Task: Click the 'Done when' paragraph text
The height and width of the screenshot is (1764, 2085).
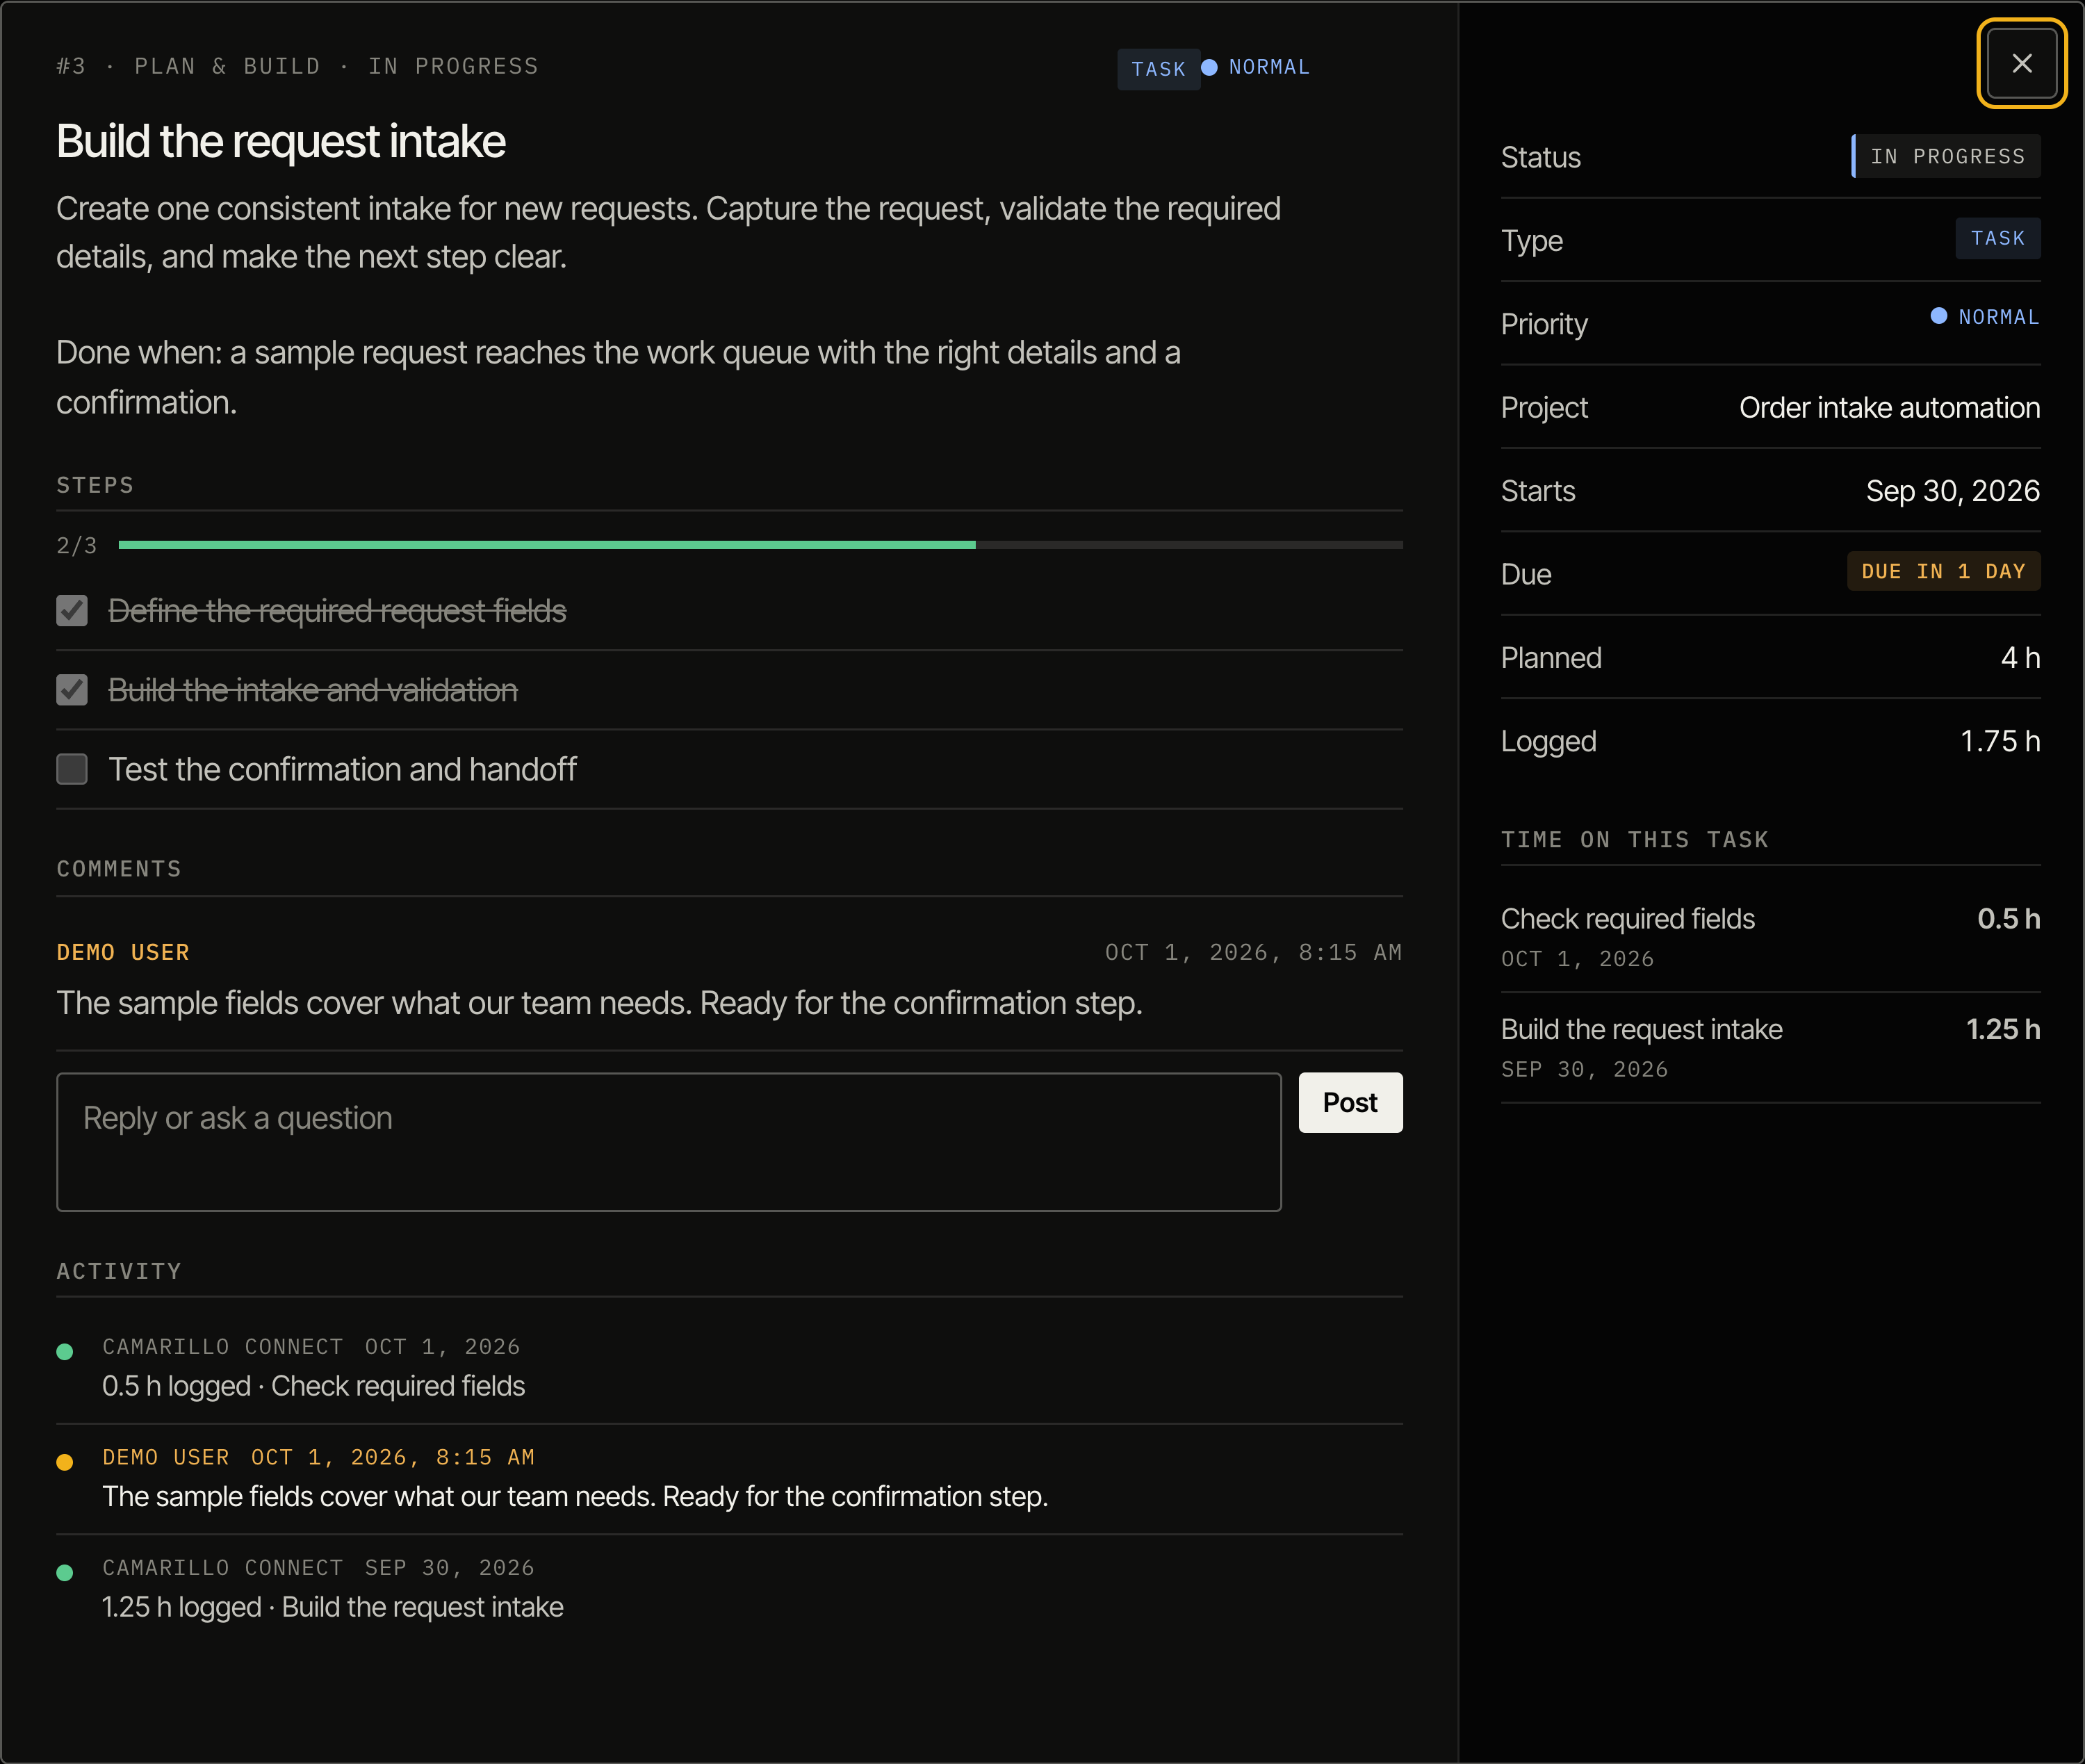Action: (x=618, y=377)
